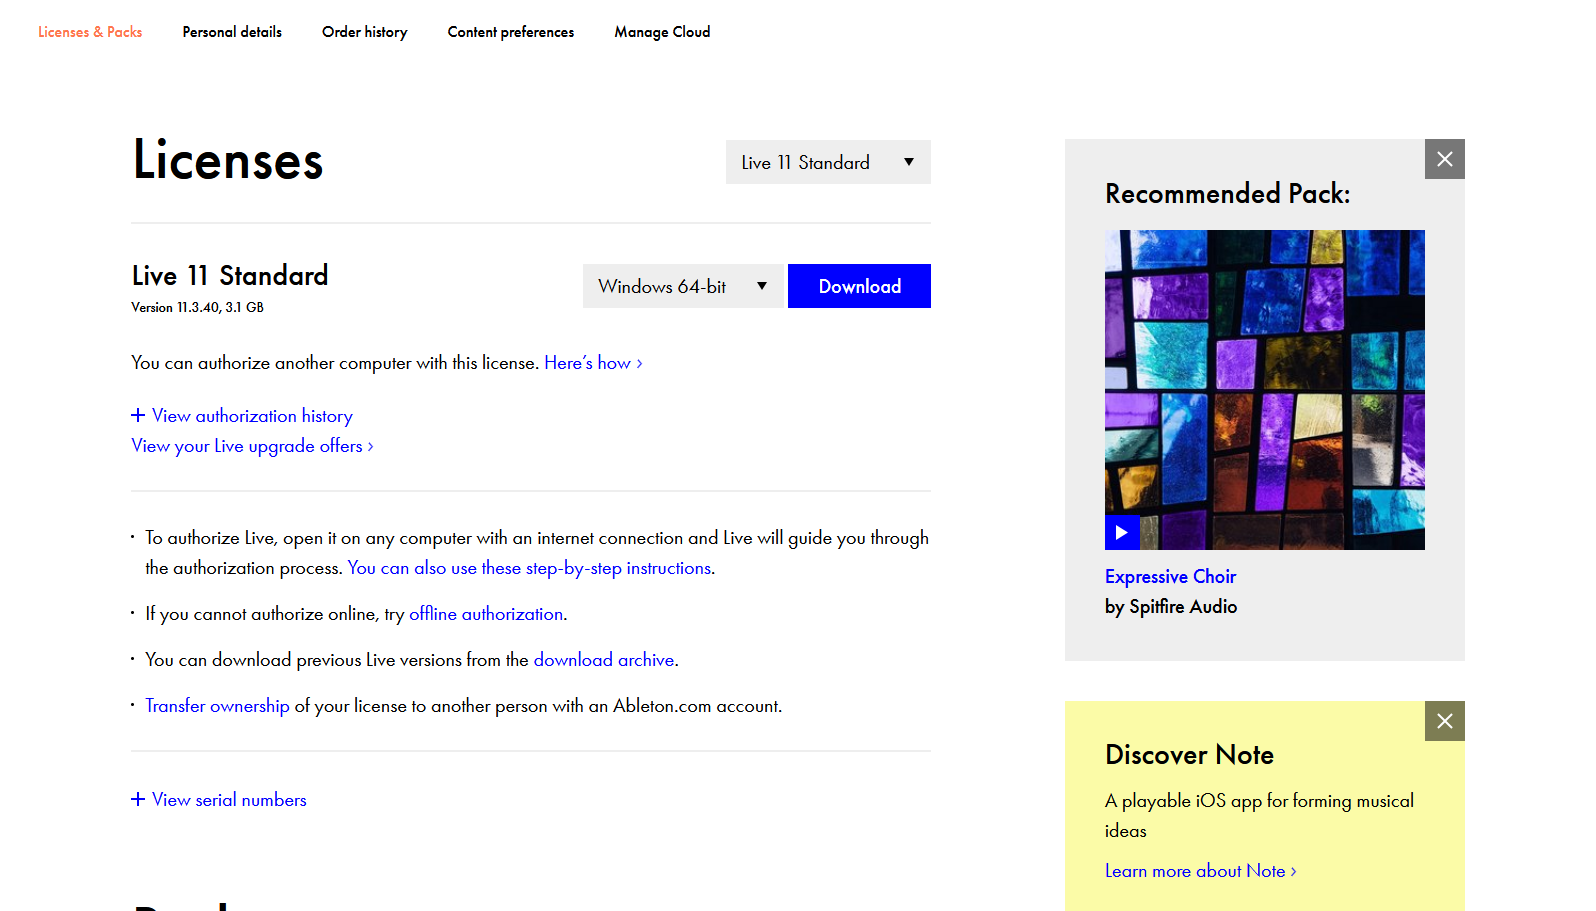Click the offline authorization link
Viewport: 1596px width, 911px height.
[486, 614]
